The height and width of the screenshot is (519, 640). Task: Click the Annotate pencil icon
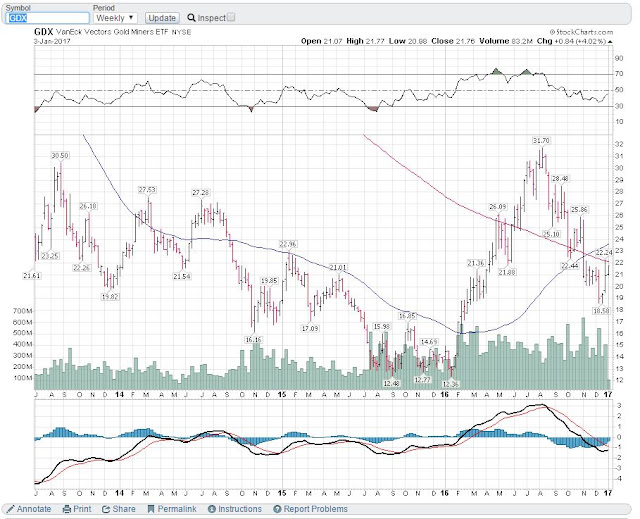[10, 509]
